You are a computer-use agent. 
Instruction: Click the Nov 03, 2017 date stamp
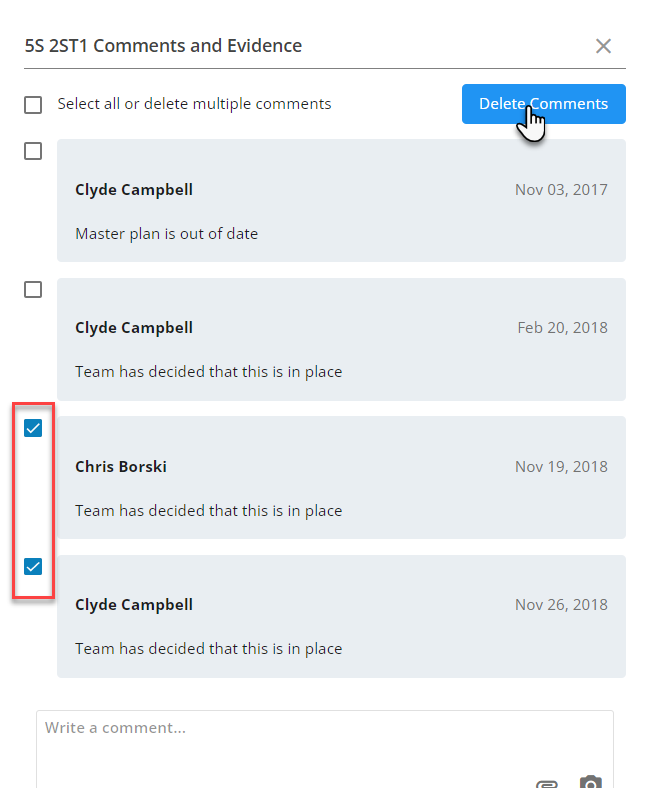(561, 190)
